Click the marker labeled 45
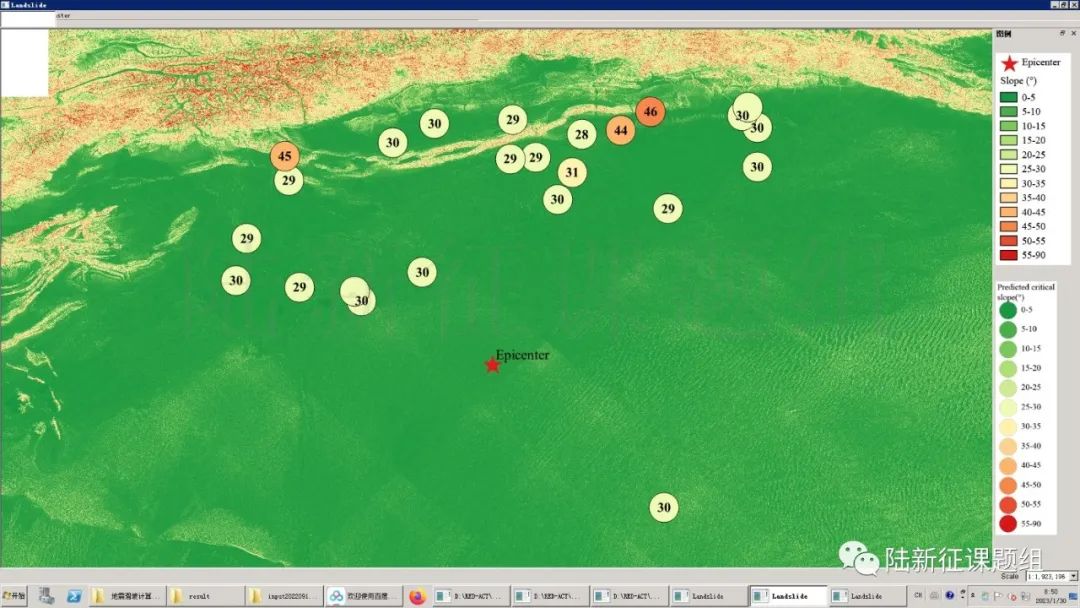 click(285, 156)
